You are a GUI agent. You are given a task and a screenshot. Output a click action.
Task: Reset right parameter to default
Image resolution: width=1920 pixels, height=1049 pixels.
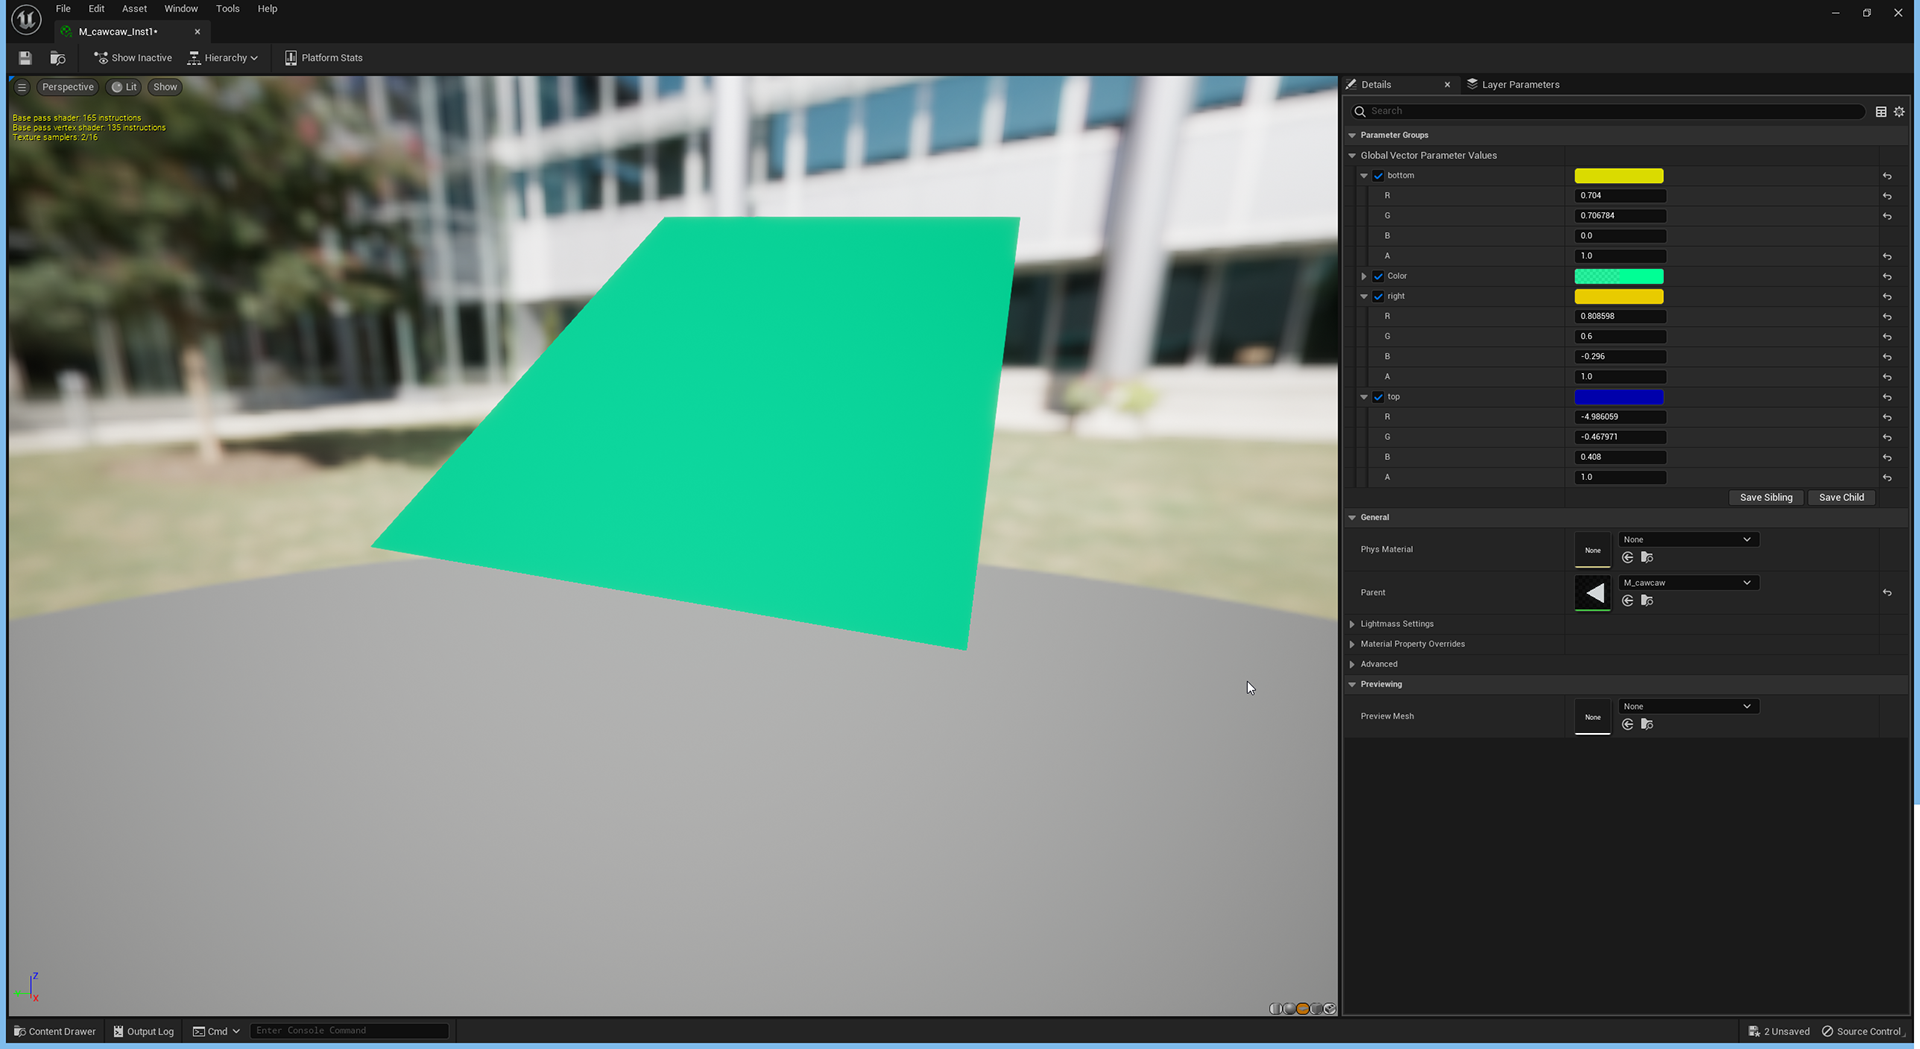[x=1887, y=297]
